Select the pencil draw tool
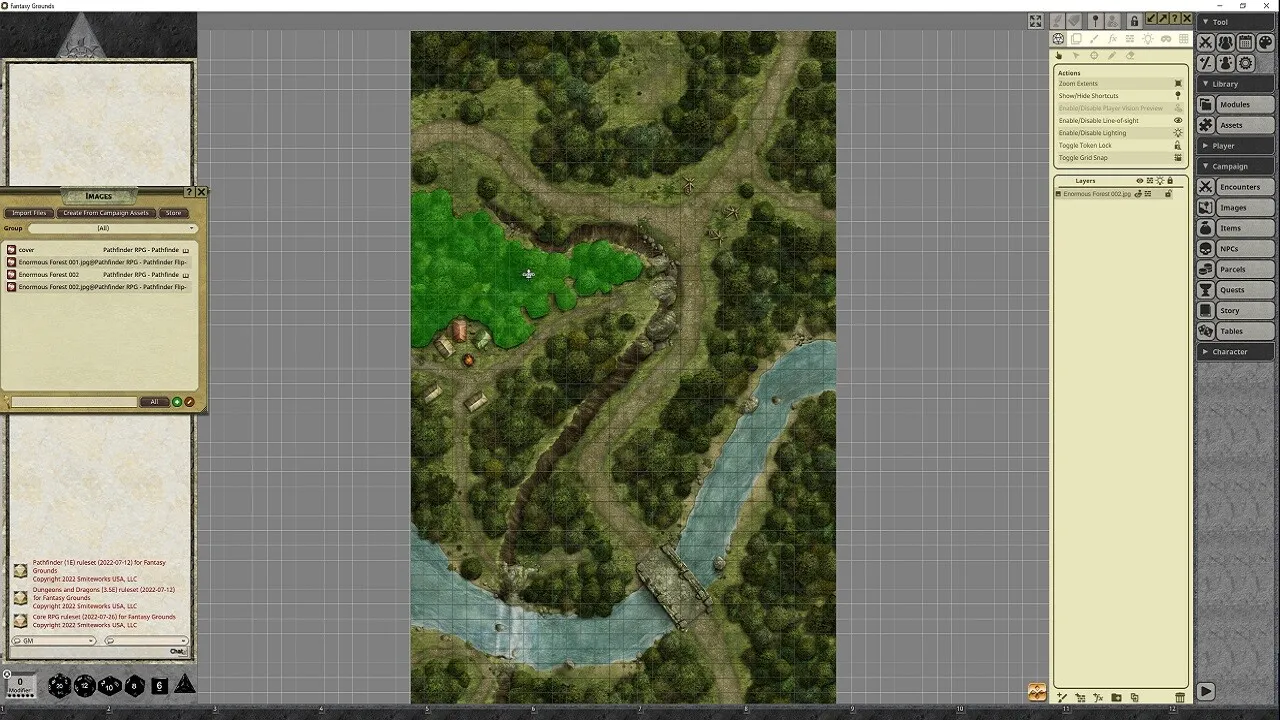The image size is (1280, 720). [1112, 56]
